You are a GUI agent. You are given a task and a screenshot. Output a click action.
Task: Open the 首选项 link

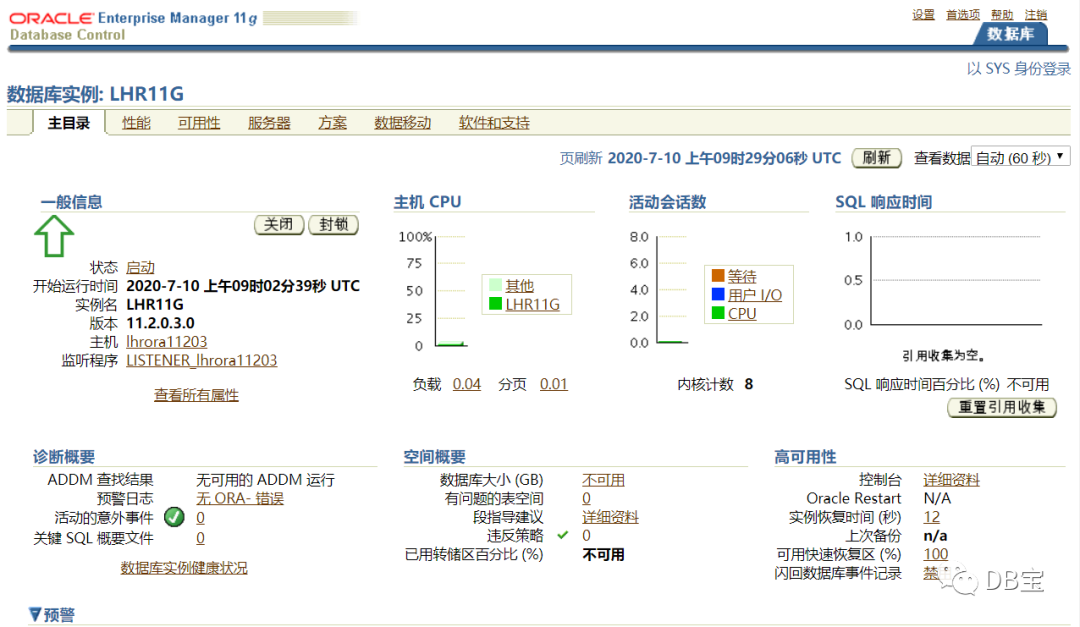pos(962,14)
